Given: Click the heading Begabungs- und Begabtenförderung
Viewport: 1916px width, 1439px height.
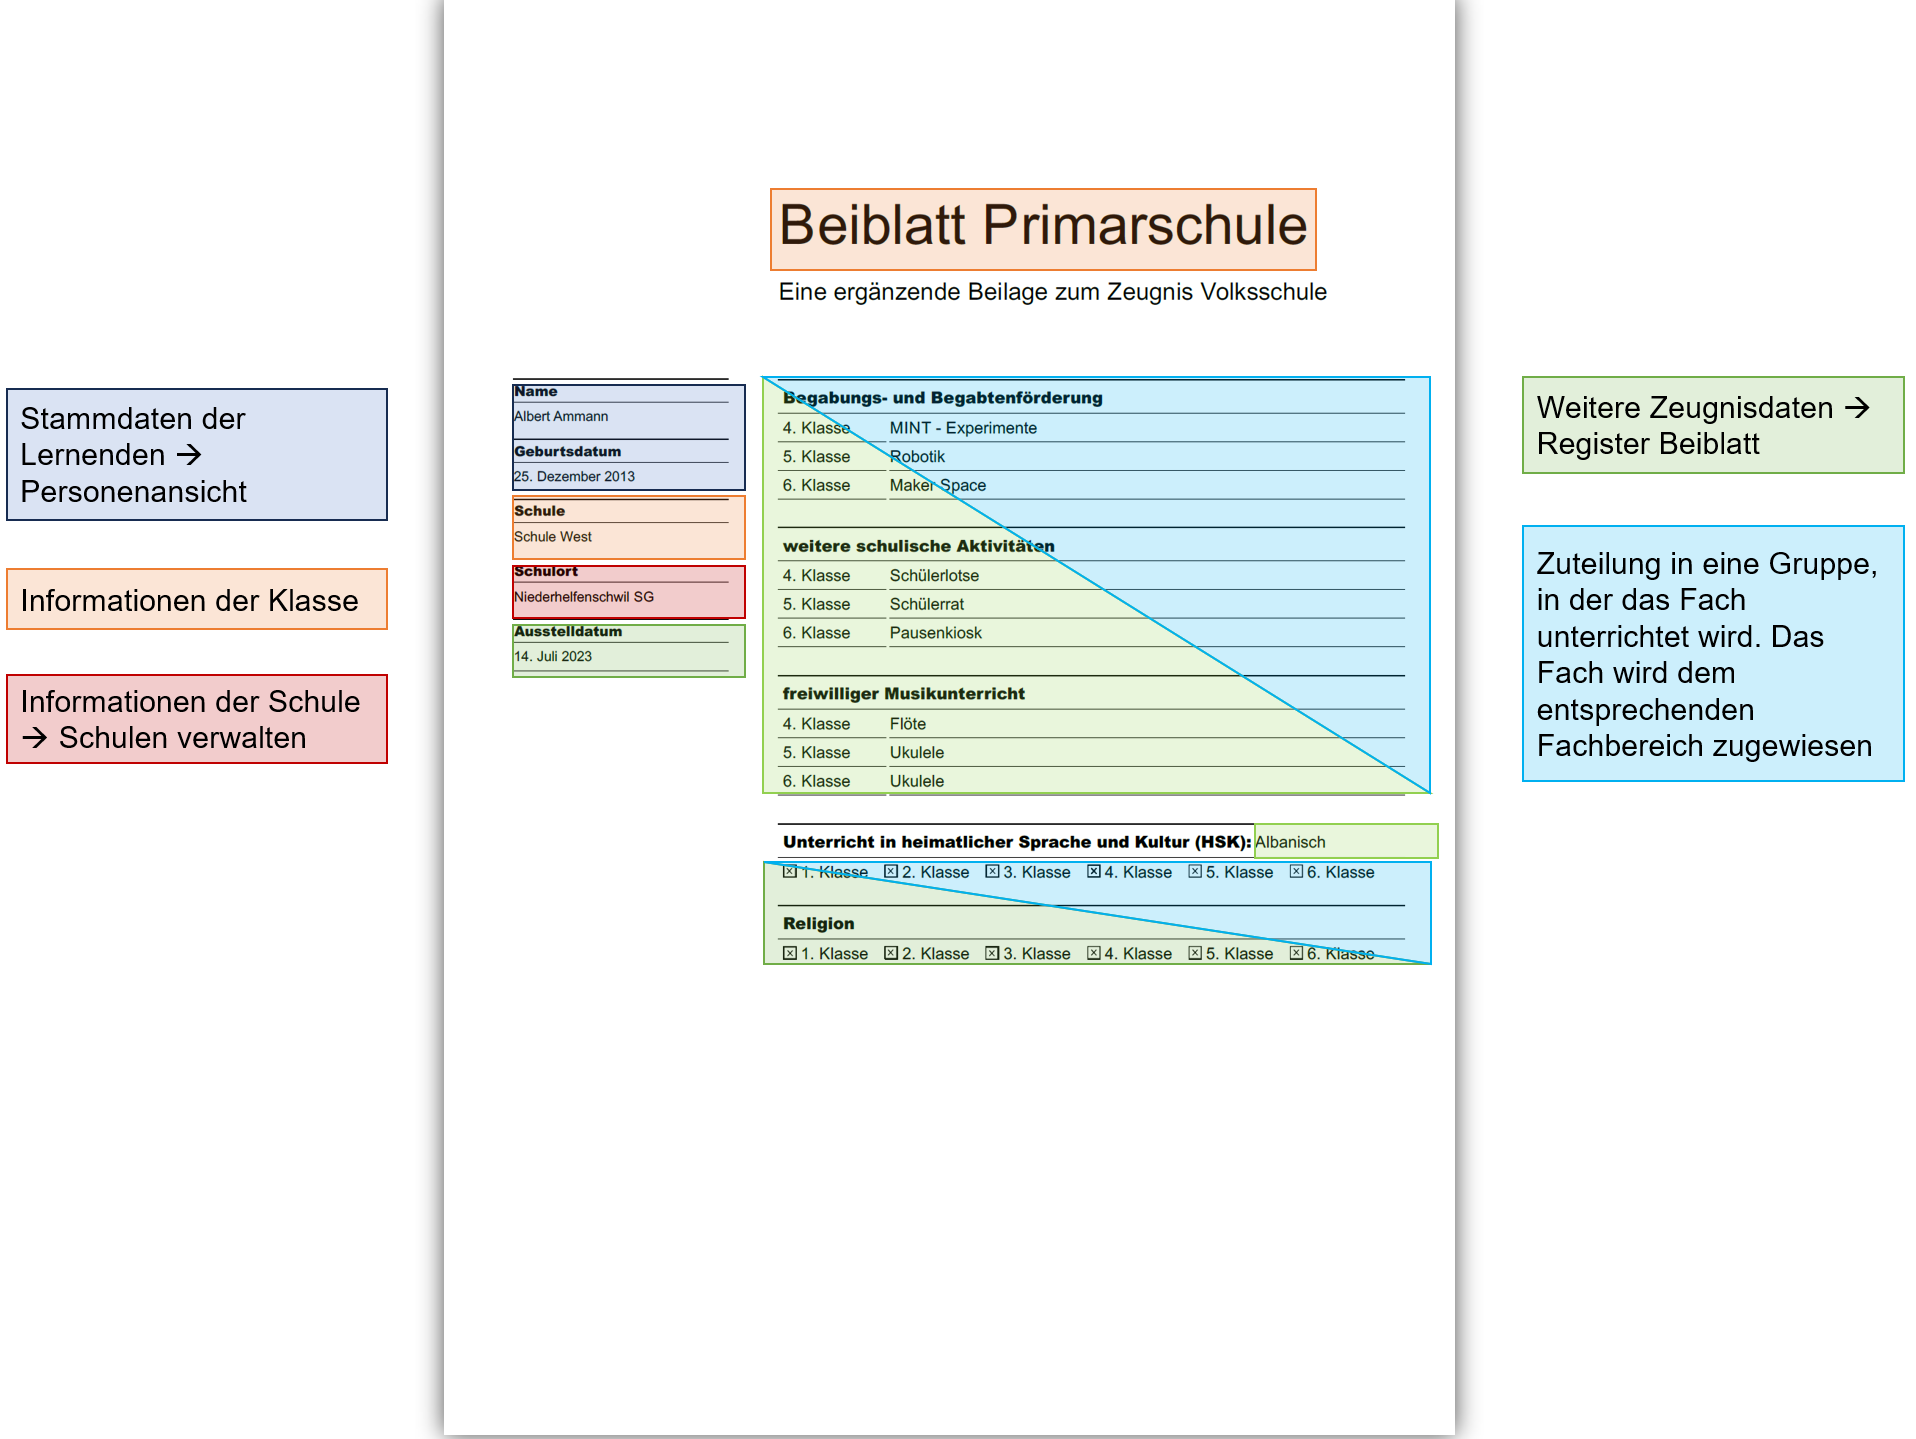Looking at the screenshot, I should coord(943,398).
